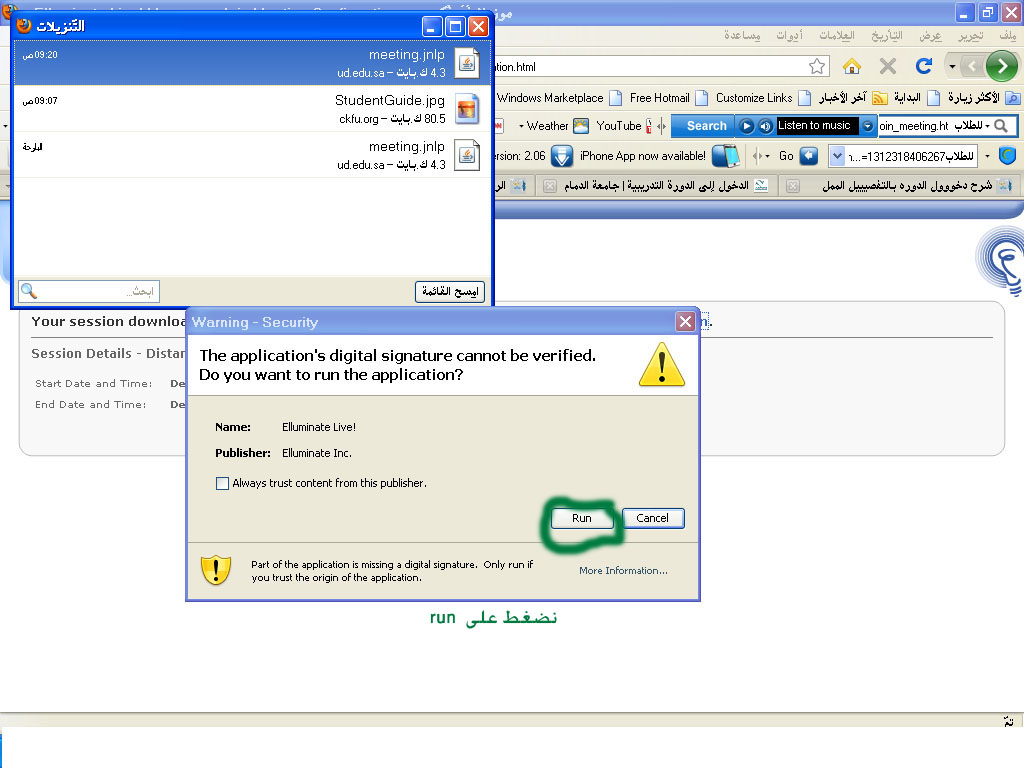Open the More Information link

(x=623, y=571)
